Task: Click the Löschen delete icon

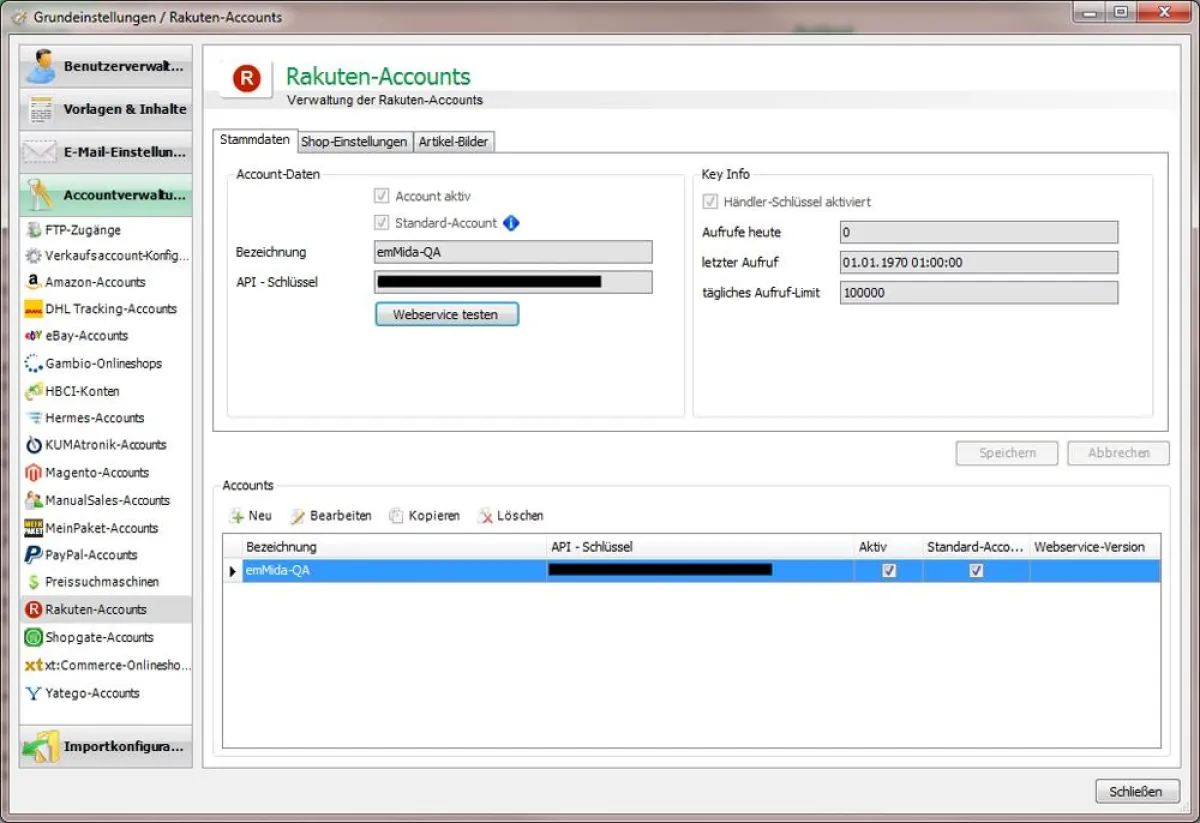Action: point(485,516)
